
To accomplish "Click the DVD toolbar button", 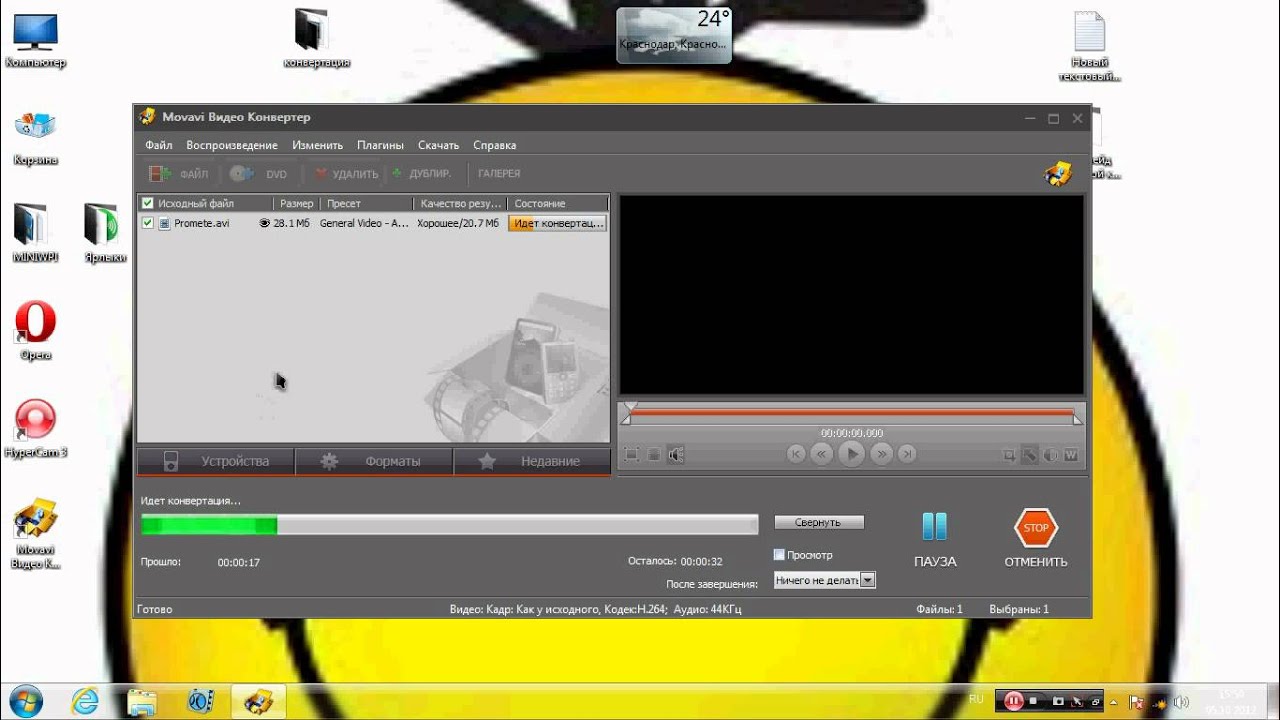I will (258, 174).
